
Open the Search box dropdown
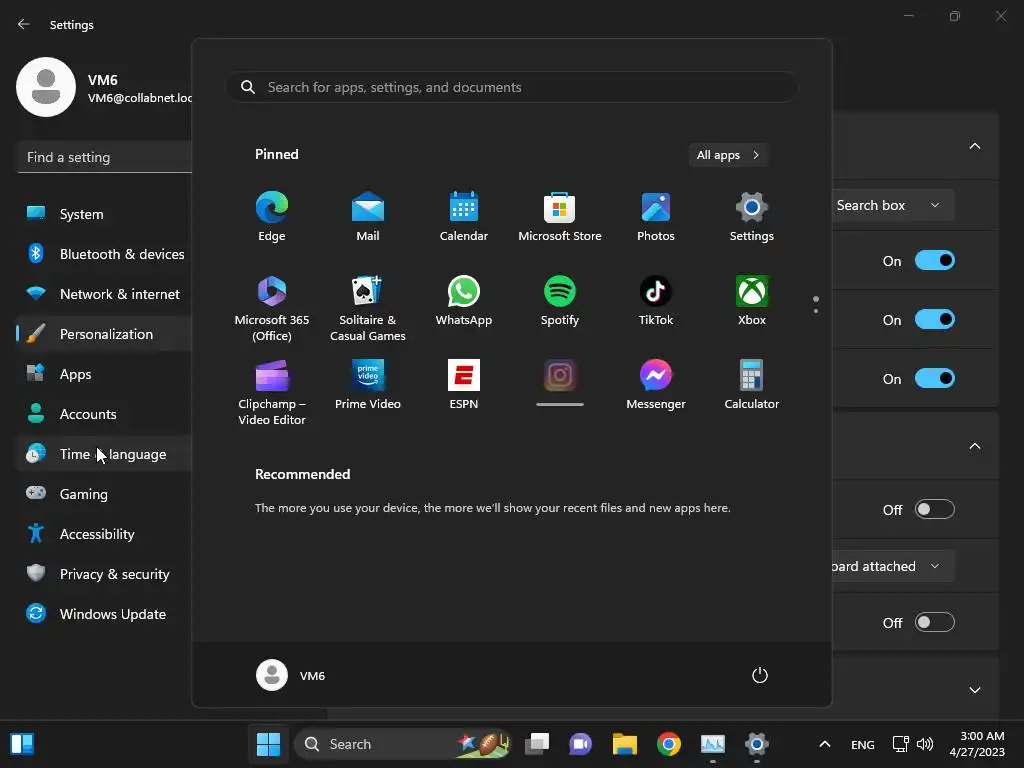point(893,205)
